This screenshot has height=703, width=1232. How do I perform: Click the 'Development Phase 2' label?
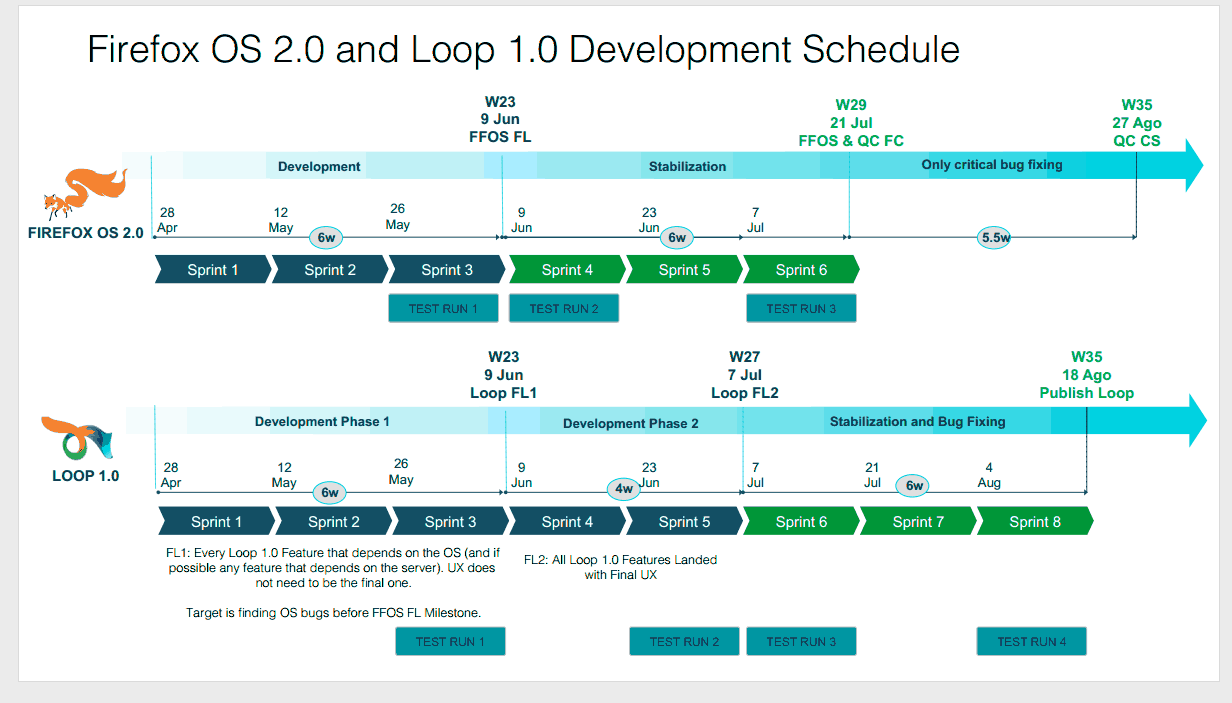[x=630, y=423]
